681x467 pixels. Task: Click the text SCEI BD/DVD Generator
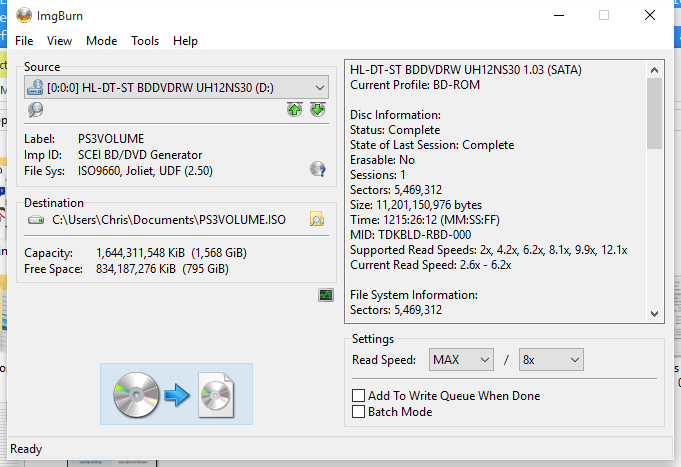140,155
